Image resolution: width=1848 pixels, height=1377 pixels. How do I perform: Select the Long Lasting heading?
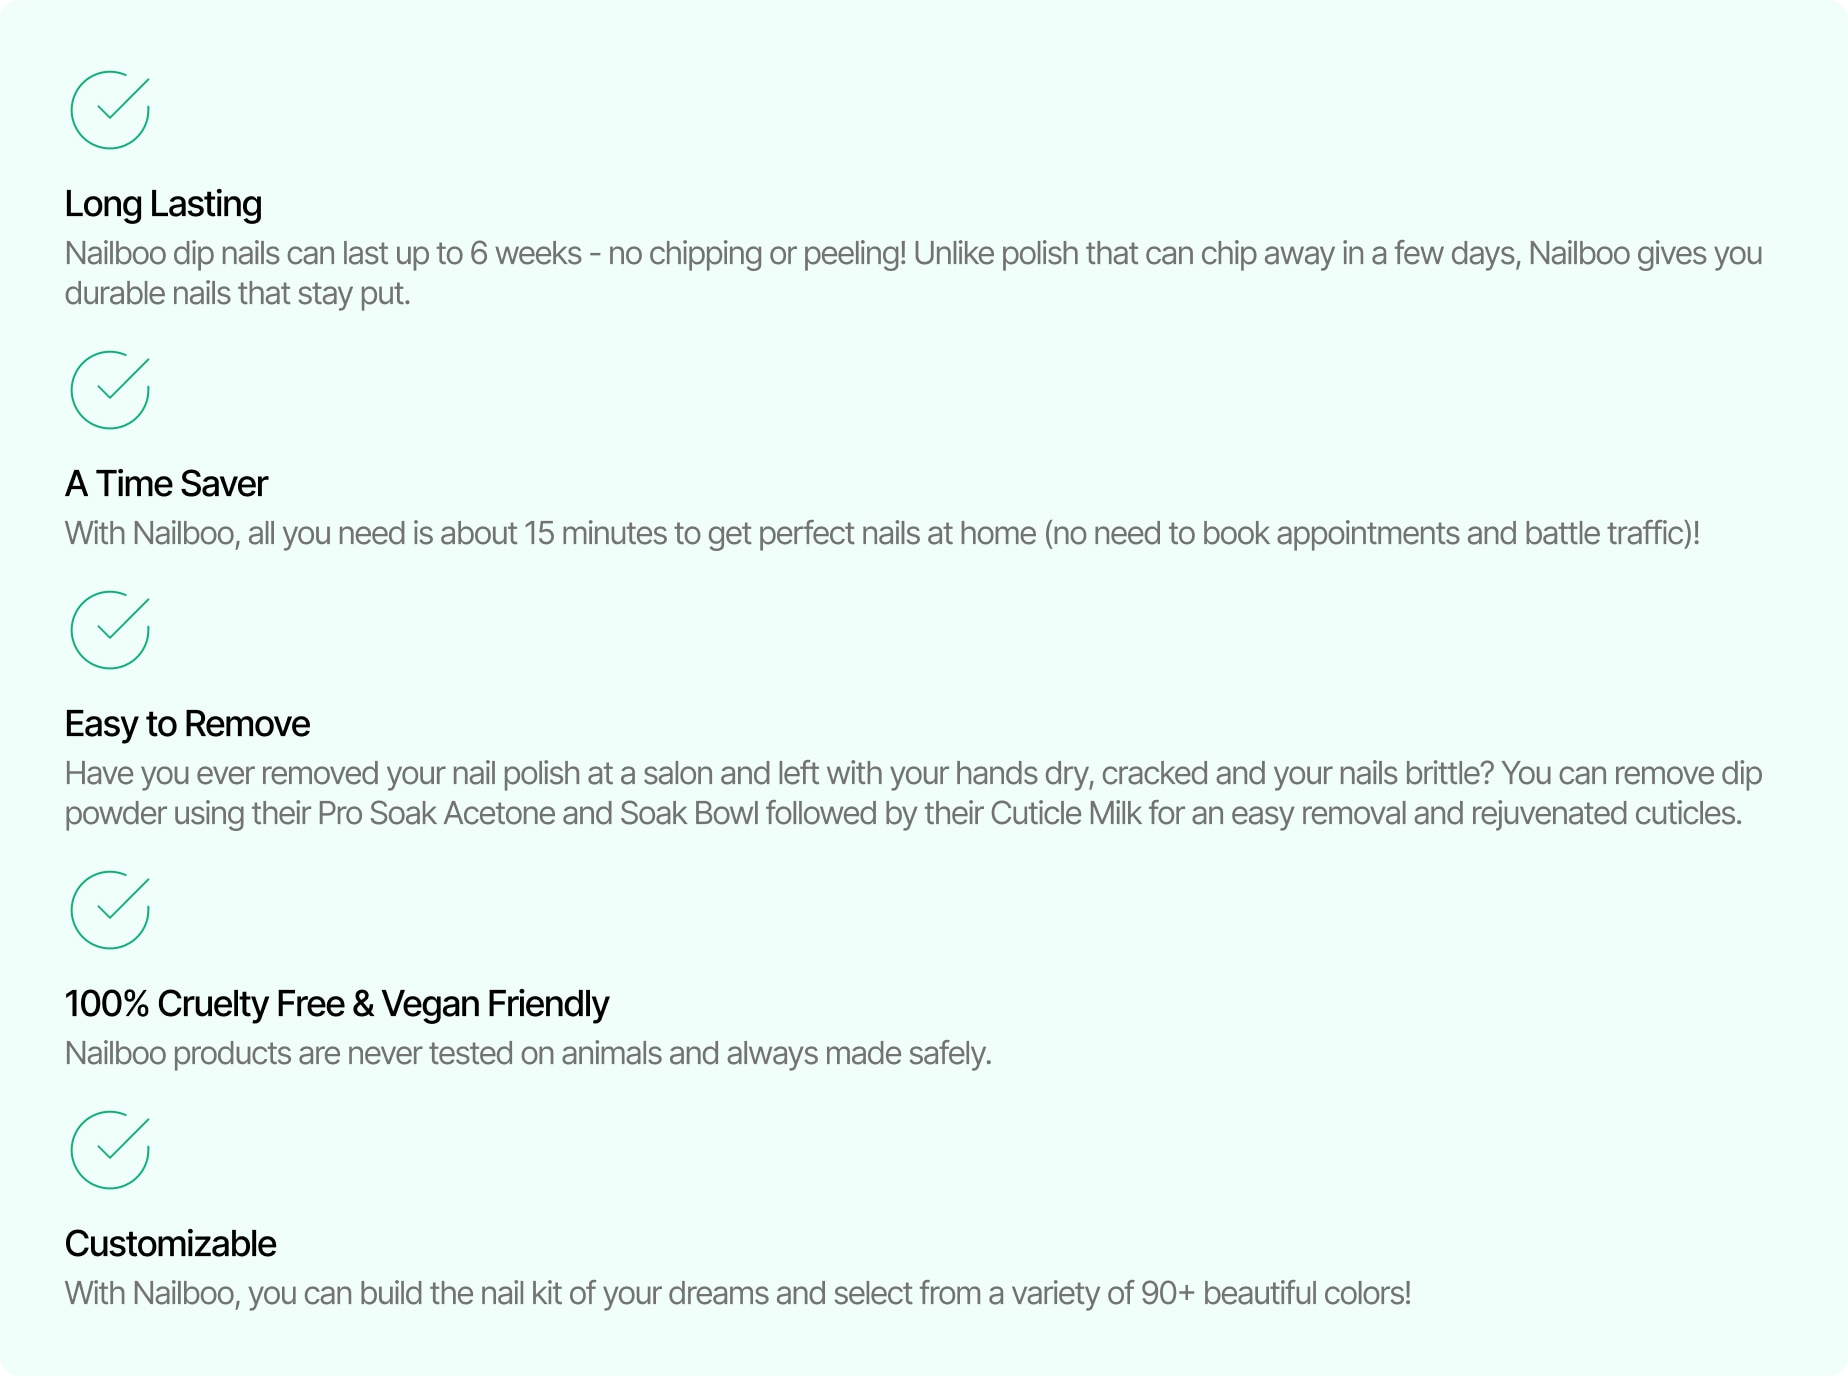pyautogui.click(x=163, y=204)
